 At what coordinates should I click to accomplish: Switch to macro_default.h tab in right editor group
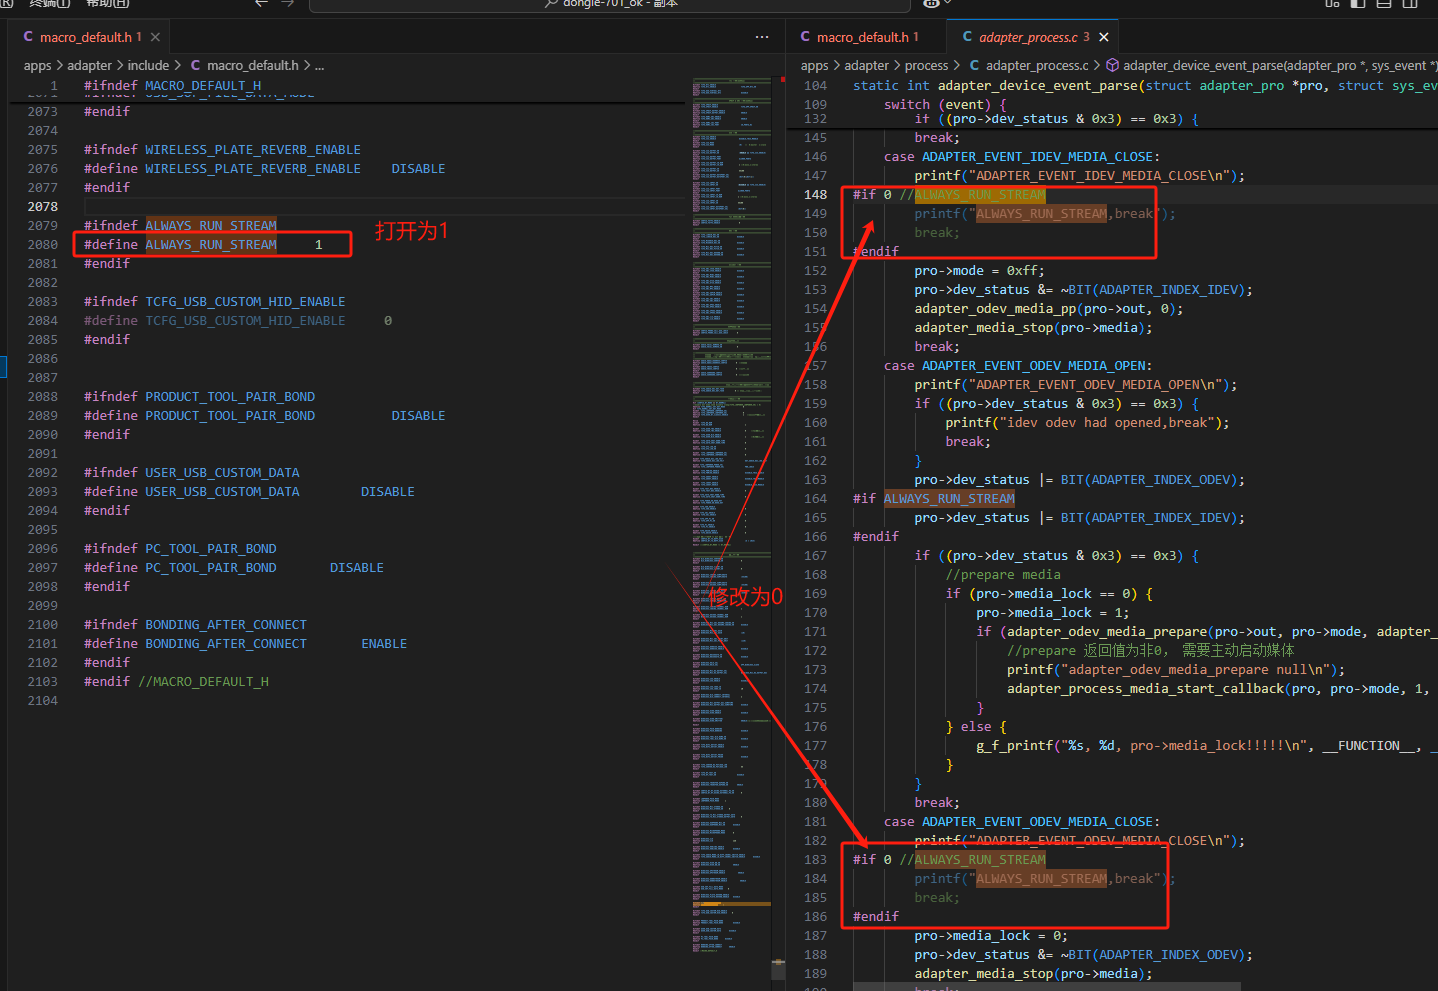pos(864,37)
